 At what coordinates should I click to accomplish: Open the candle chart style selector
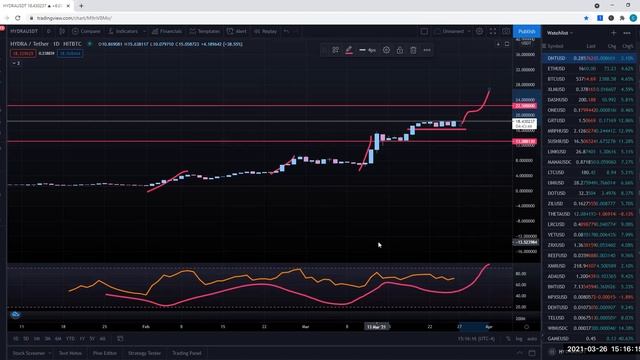[x=62, y=31]
